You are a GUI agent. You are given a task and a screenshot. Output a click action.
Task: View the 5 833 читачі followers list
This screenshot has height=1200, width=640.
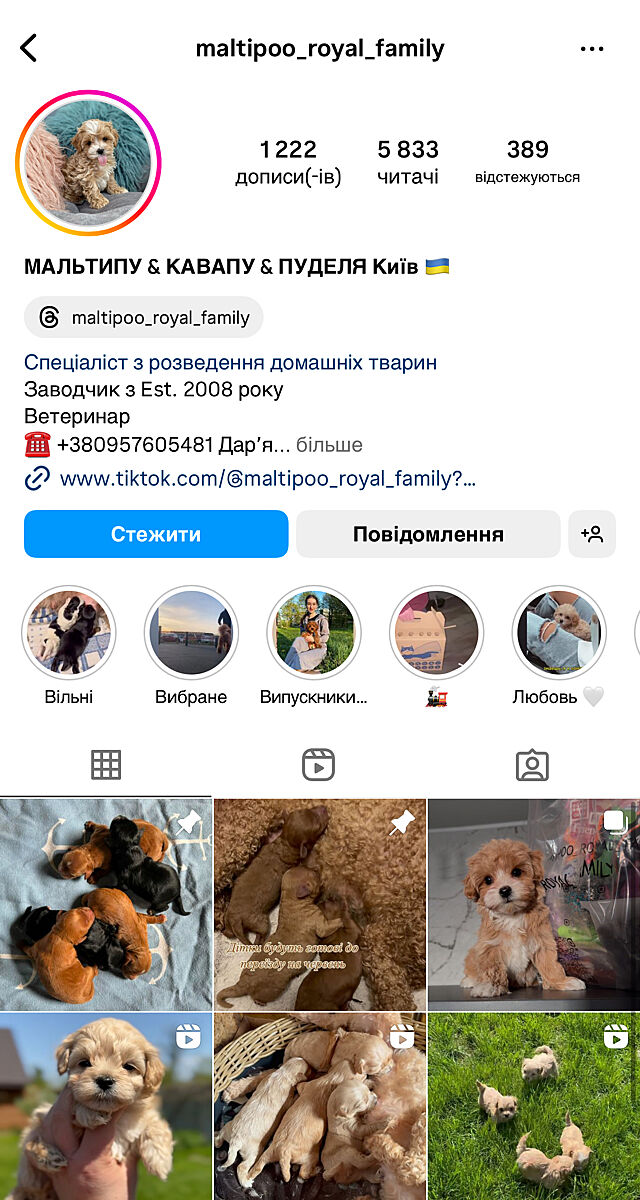point(408,163)
